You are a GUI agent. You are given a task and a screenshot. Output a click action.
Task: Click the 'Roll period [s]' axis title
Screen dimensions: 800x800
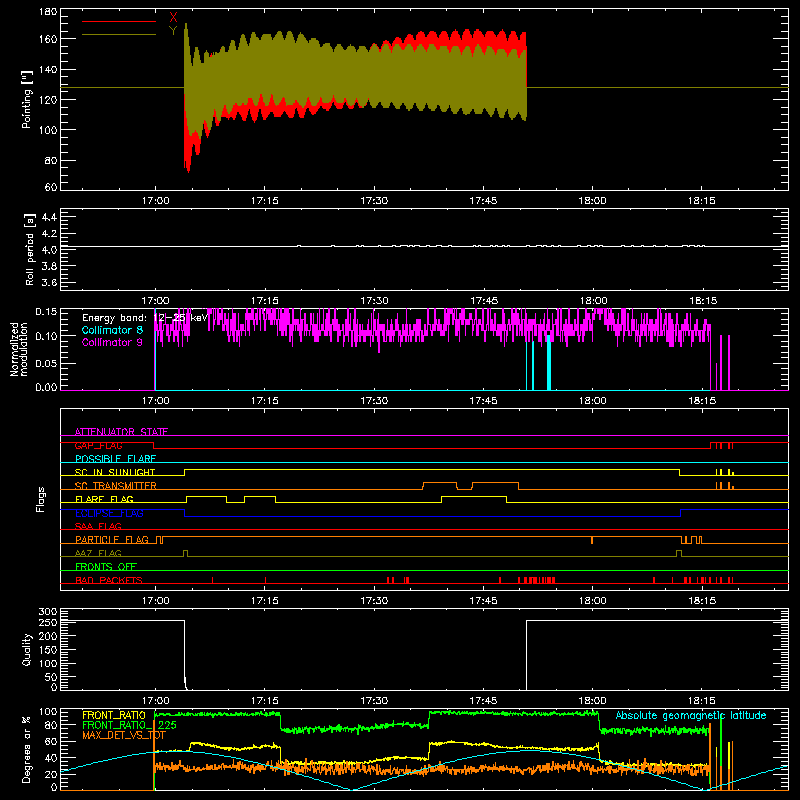click(29, 249)
